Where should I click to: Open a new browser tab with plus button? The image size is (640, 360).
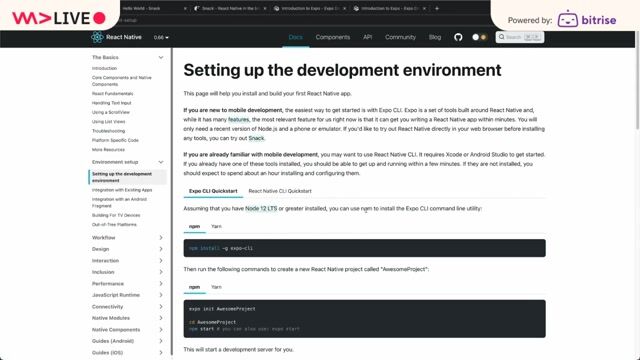click(437, 8)
